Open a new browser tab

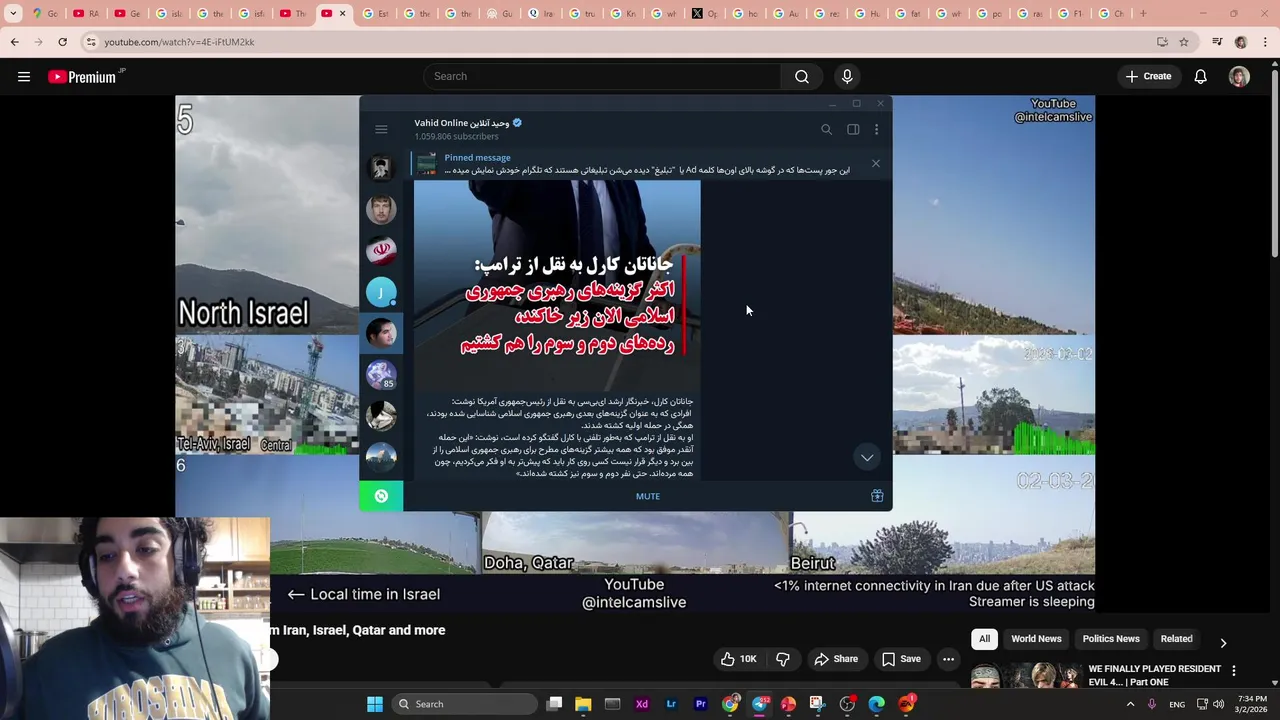click(x=1143, y=14)
